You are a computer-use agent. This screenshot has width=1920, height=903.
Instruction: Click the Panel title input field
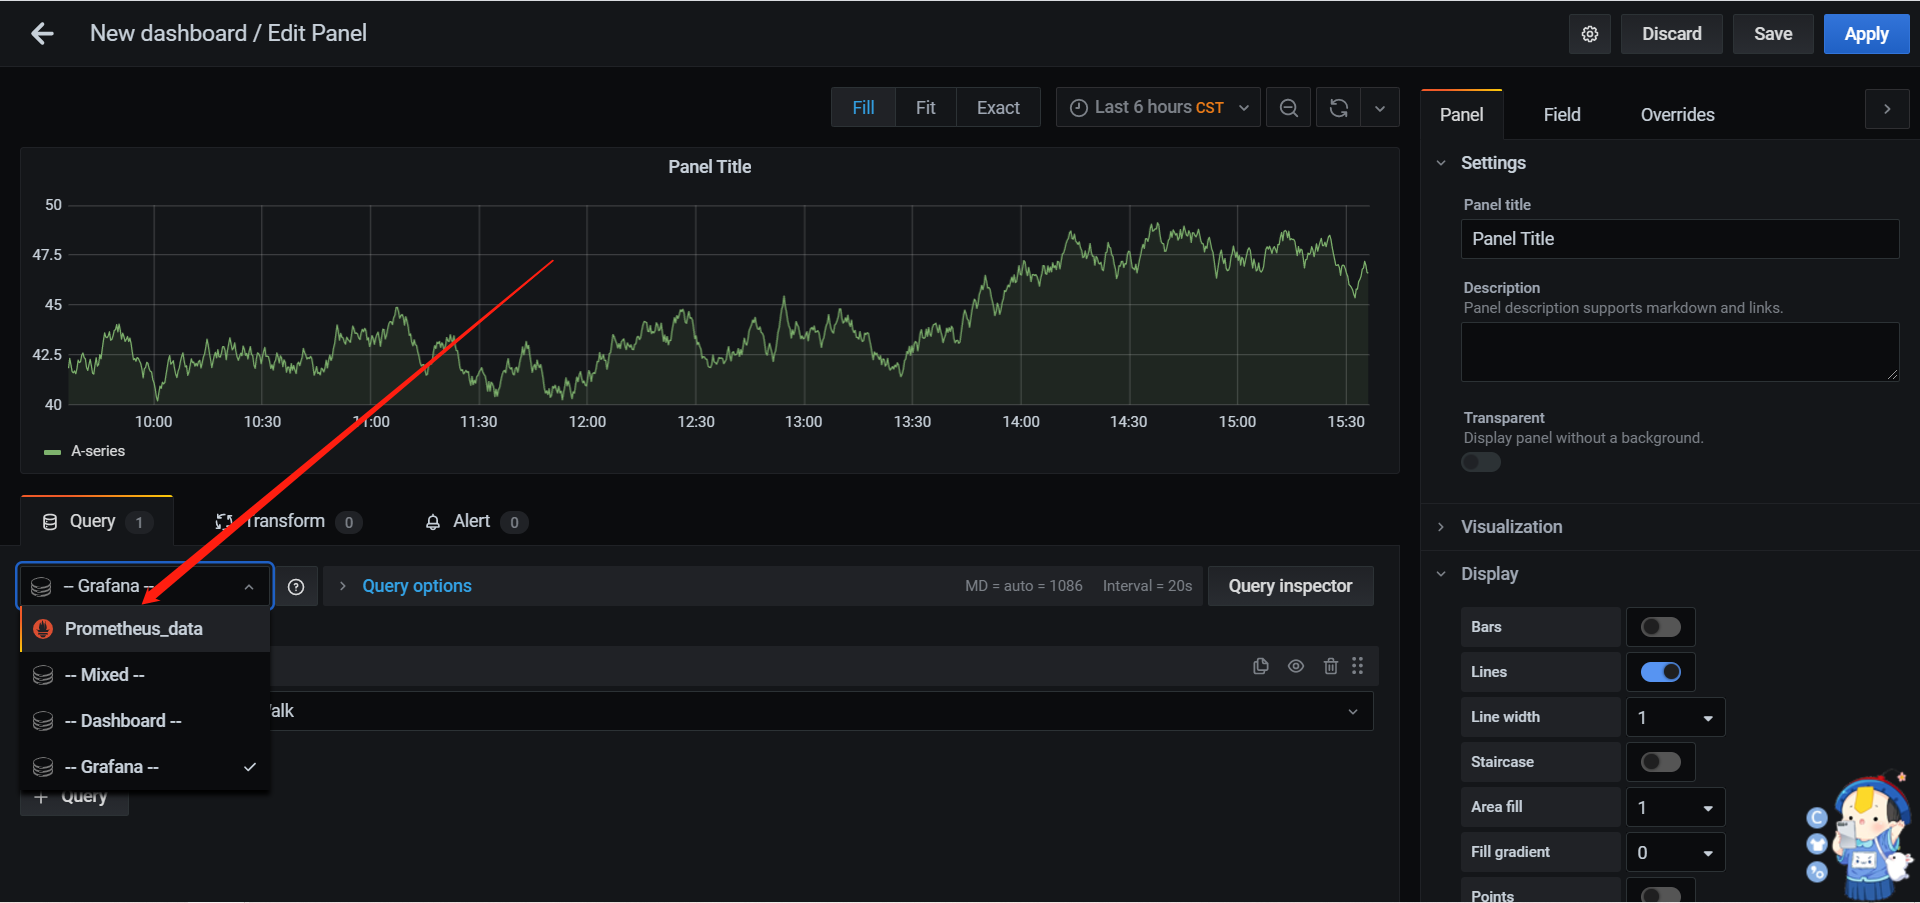pos(1679,239)
